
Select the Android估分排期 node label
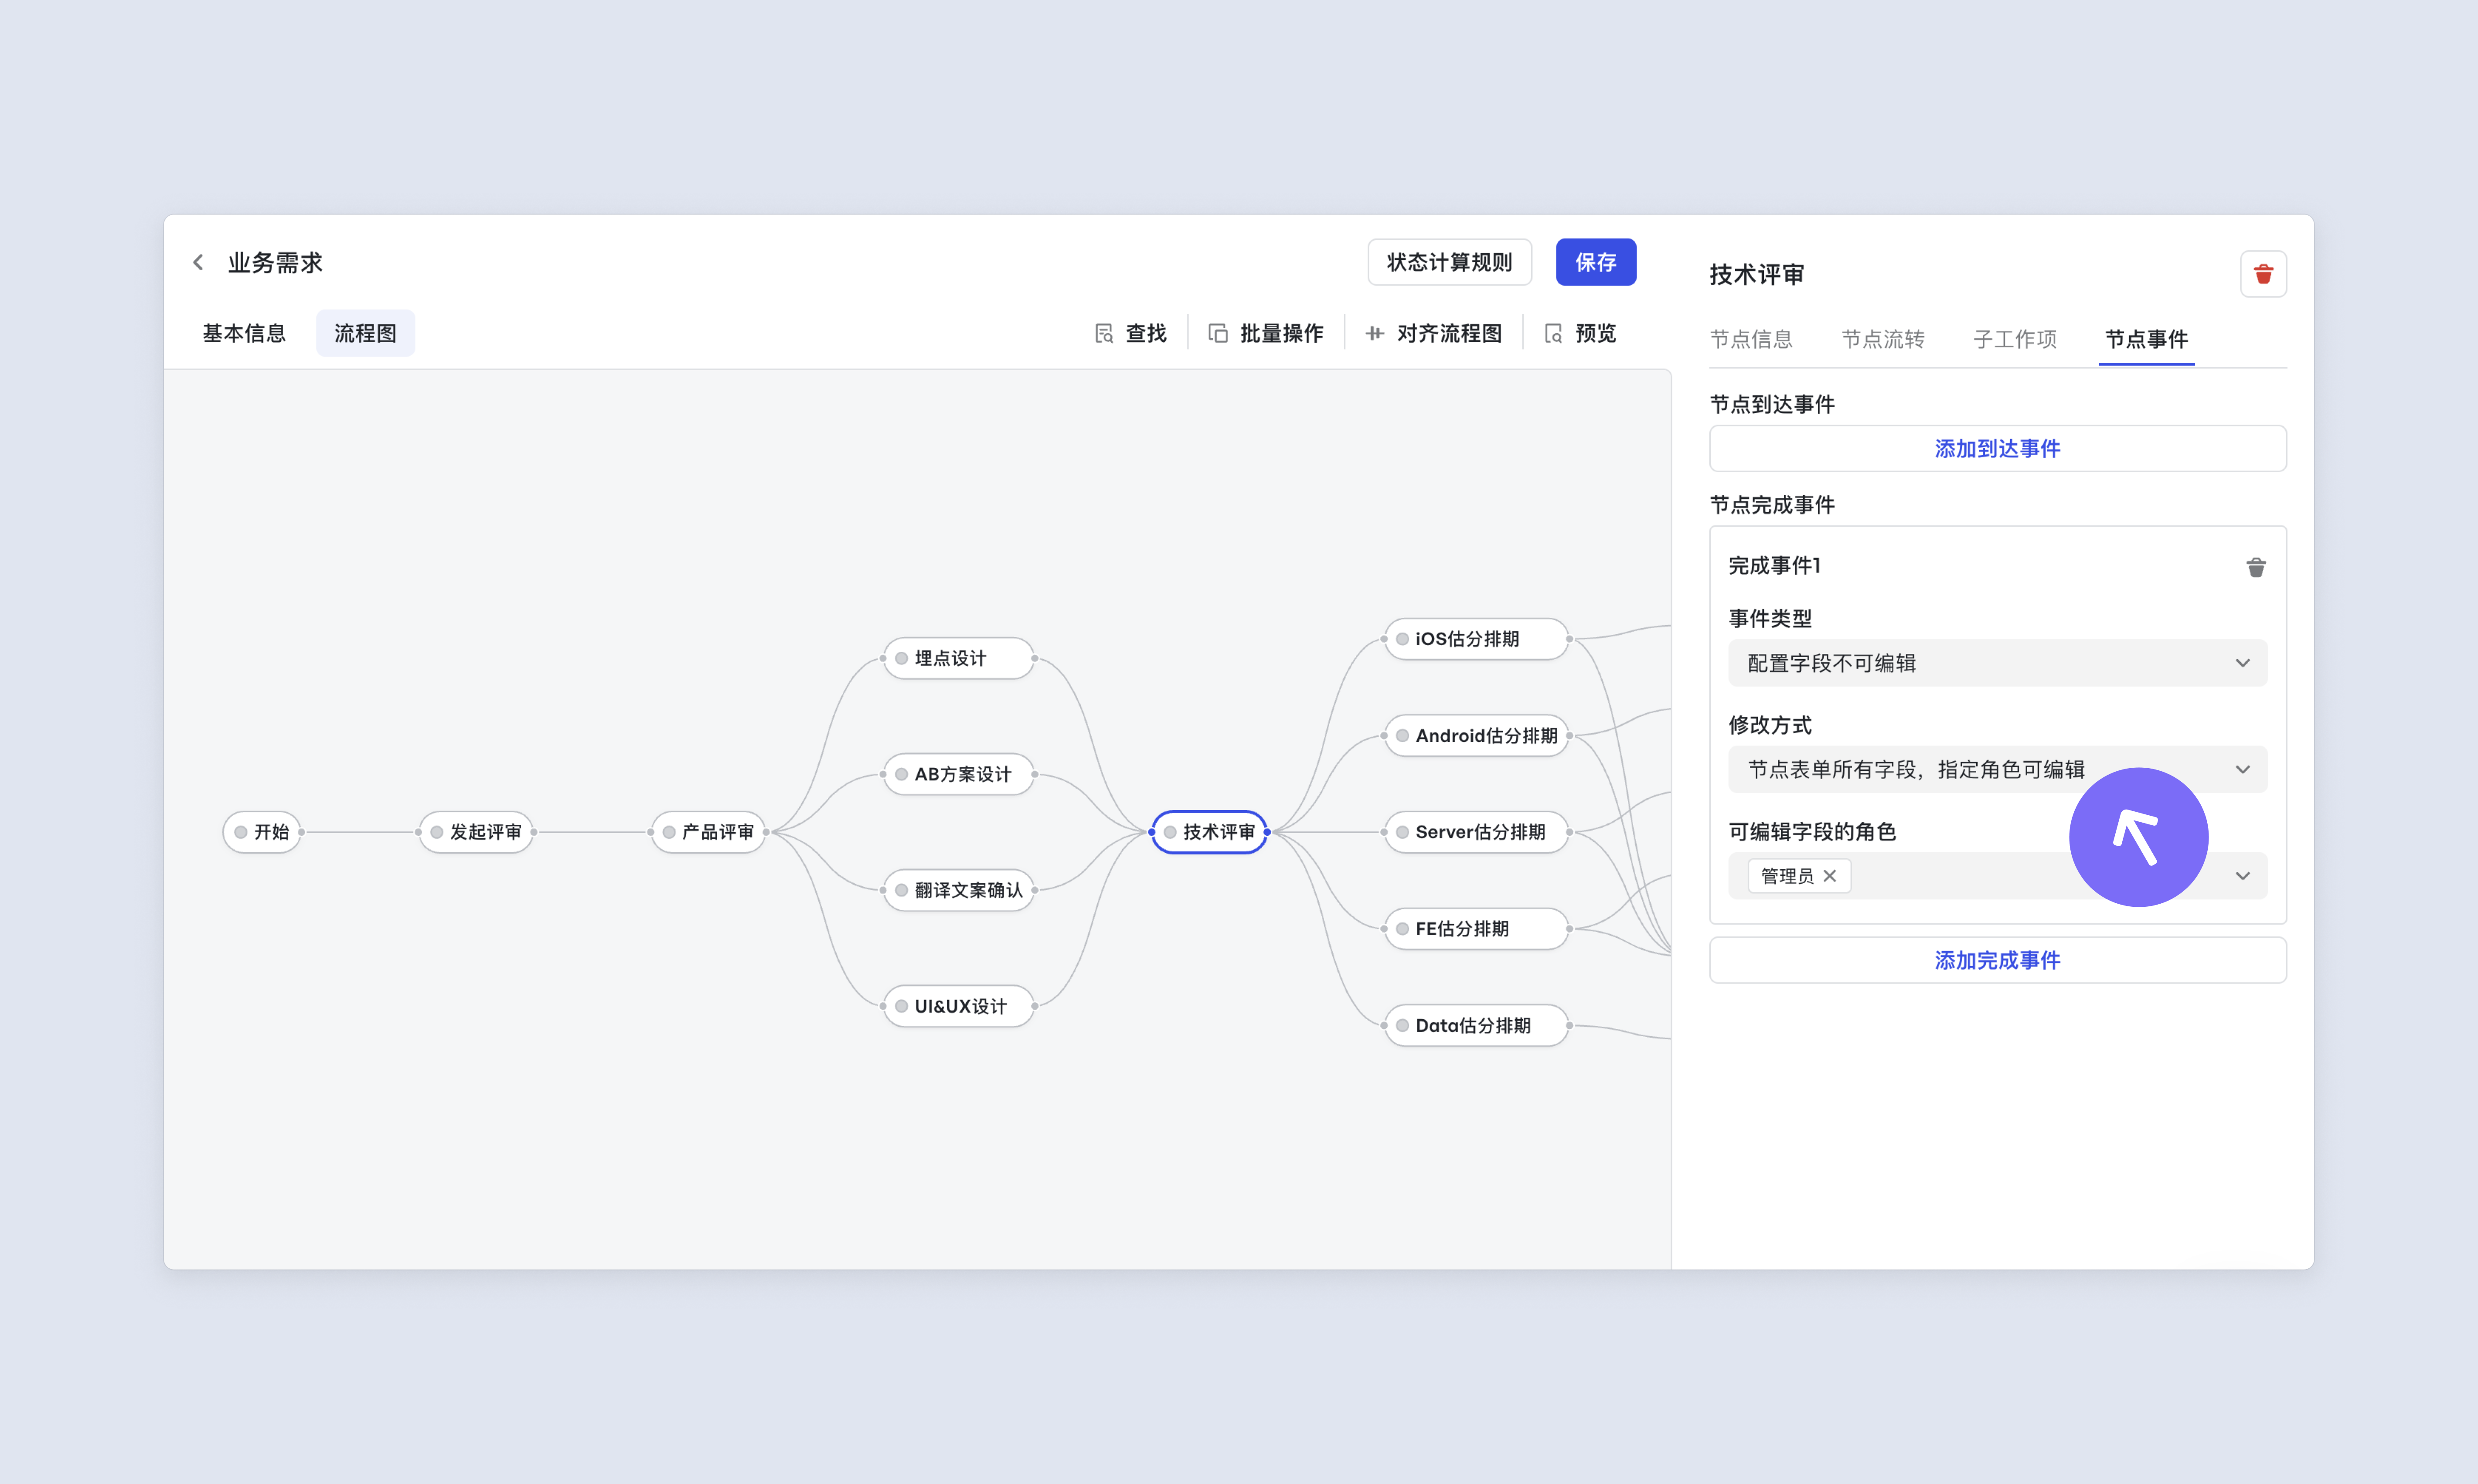[1486, 736]
